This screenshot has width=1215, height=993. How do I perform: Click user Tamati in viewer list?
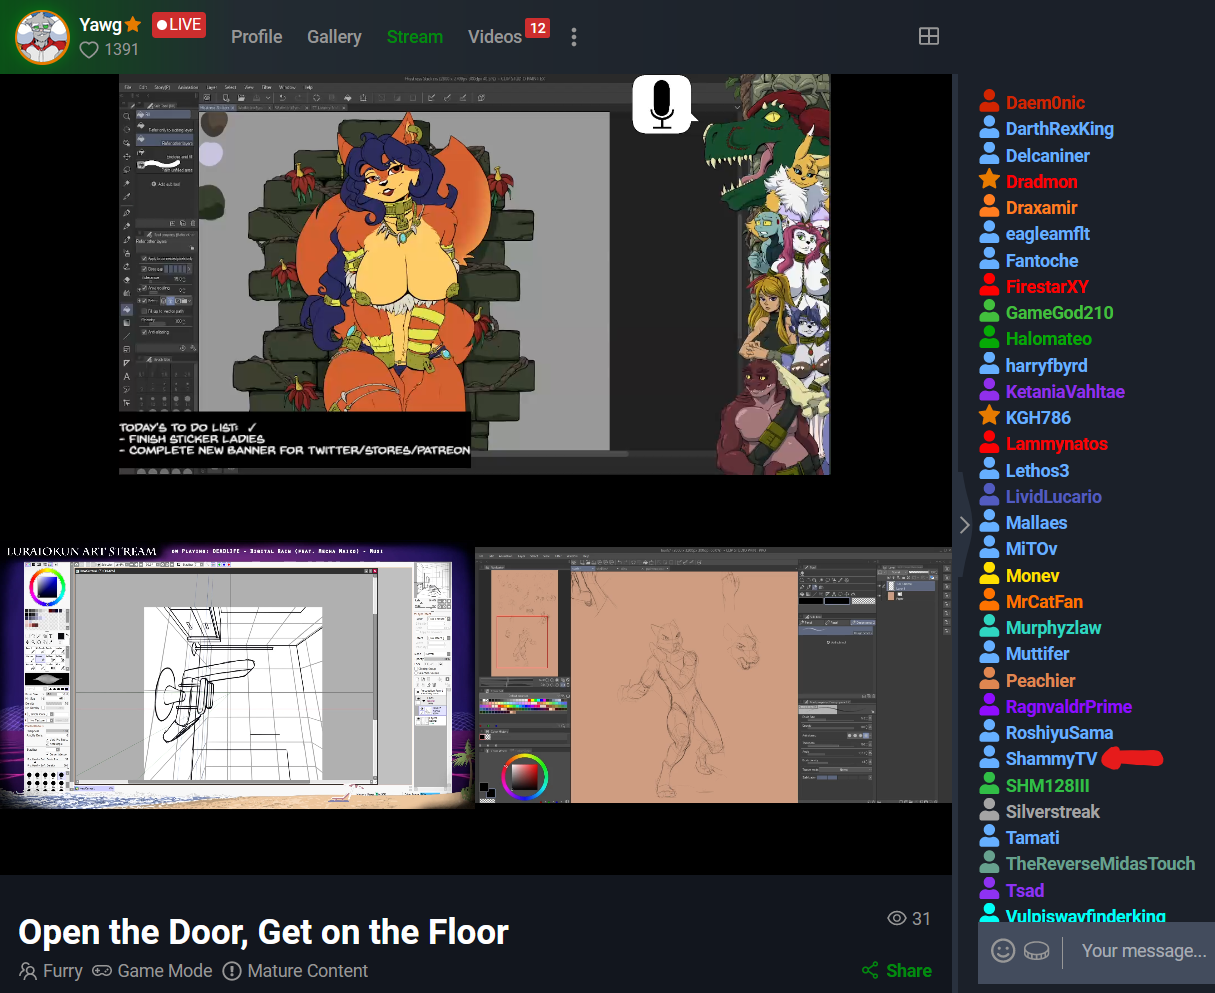tap(1032, 838)
